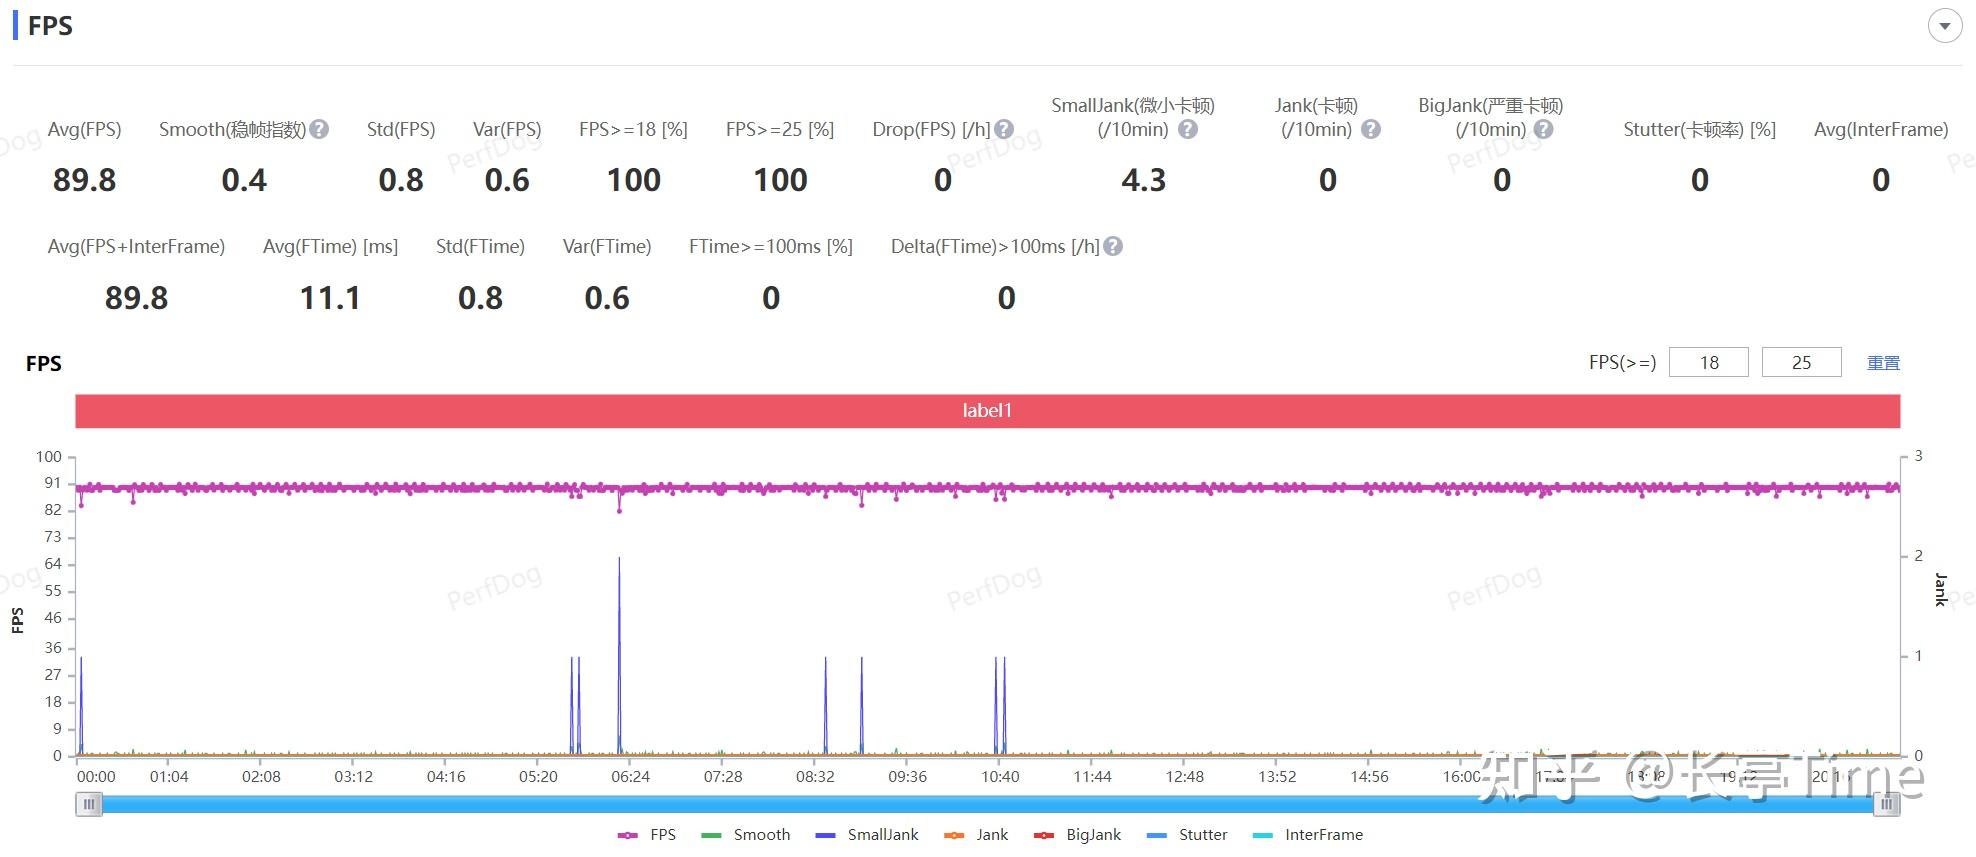The width and height of the screenshot is (1976, 857).
Task: Toggle the Smooth series in the legend
Action: [746, 834]
